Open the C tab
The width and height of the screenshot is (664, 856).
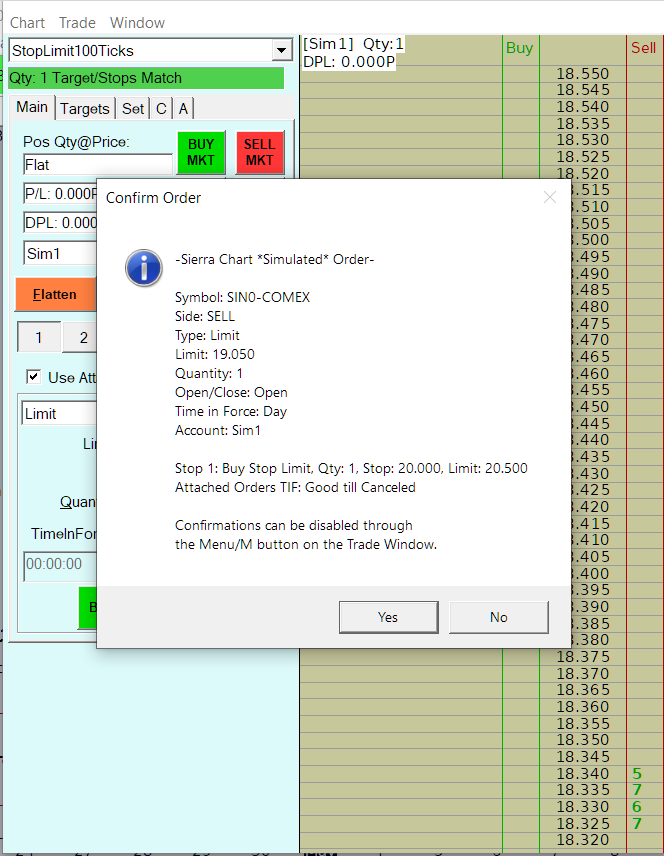pyautogui.click(x=161, y=109)
